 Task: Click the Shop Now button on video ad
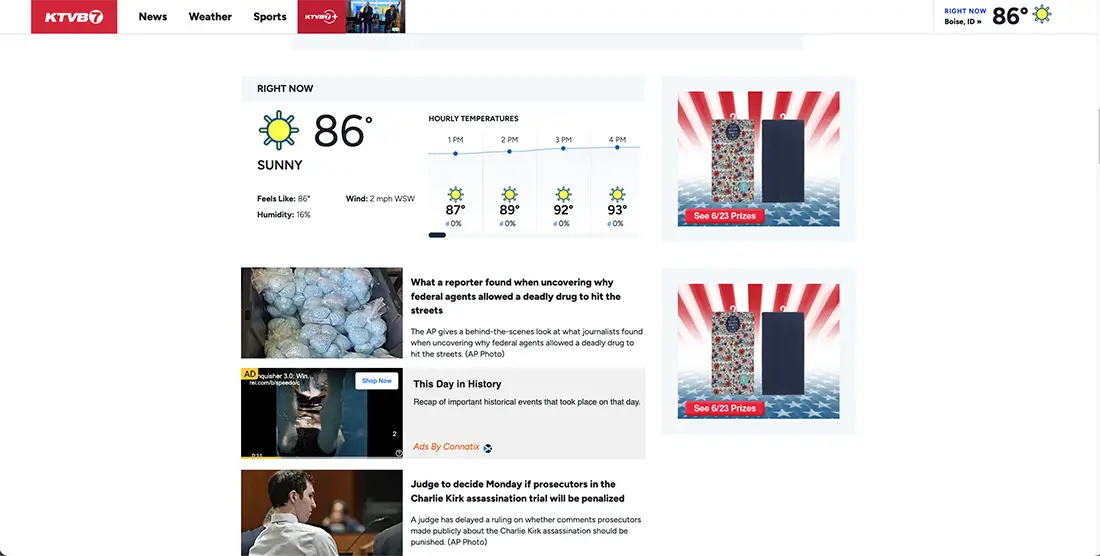[377, 381]
